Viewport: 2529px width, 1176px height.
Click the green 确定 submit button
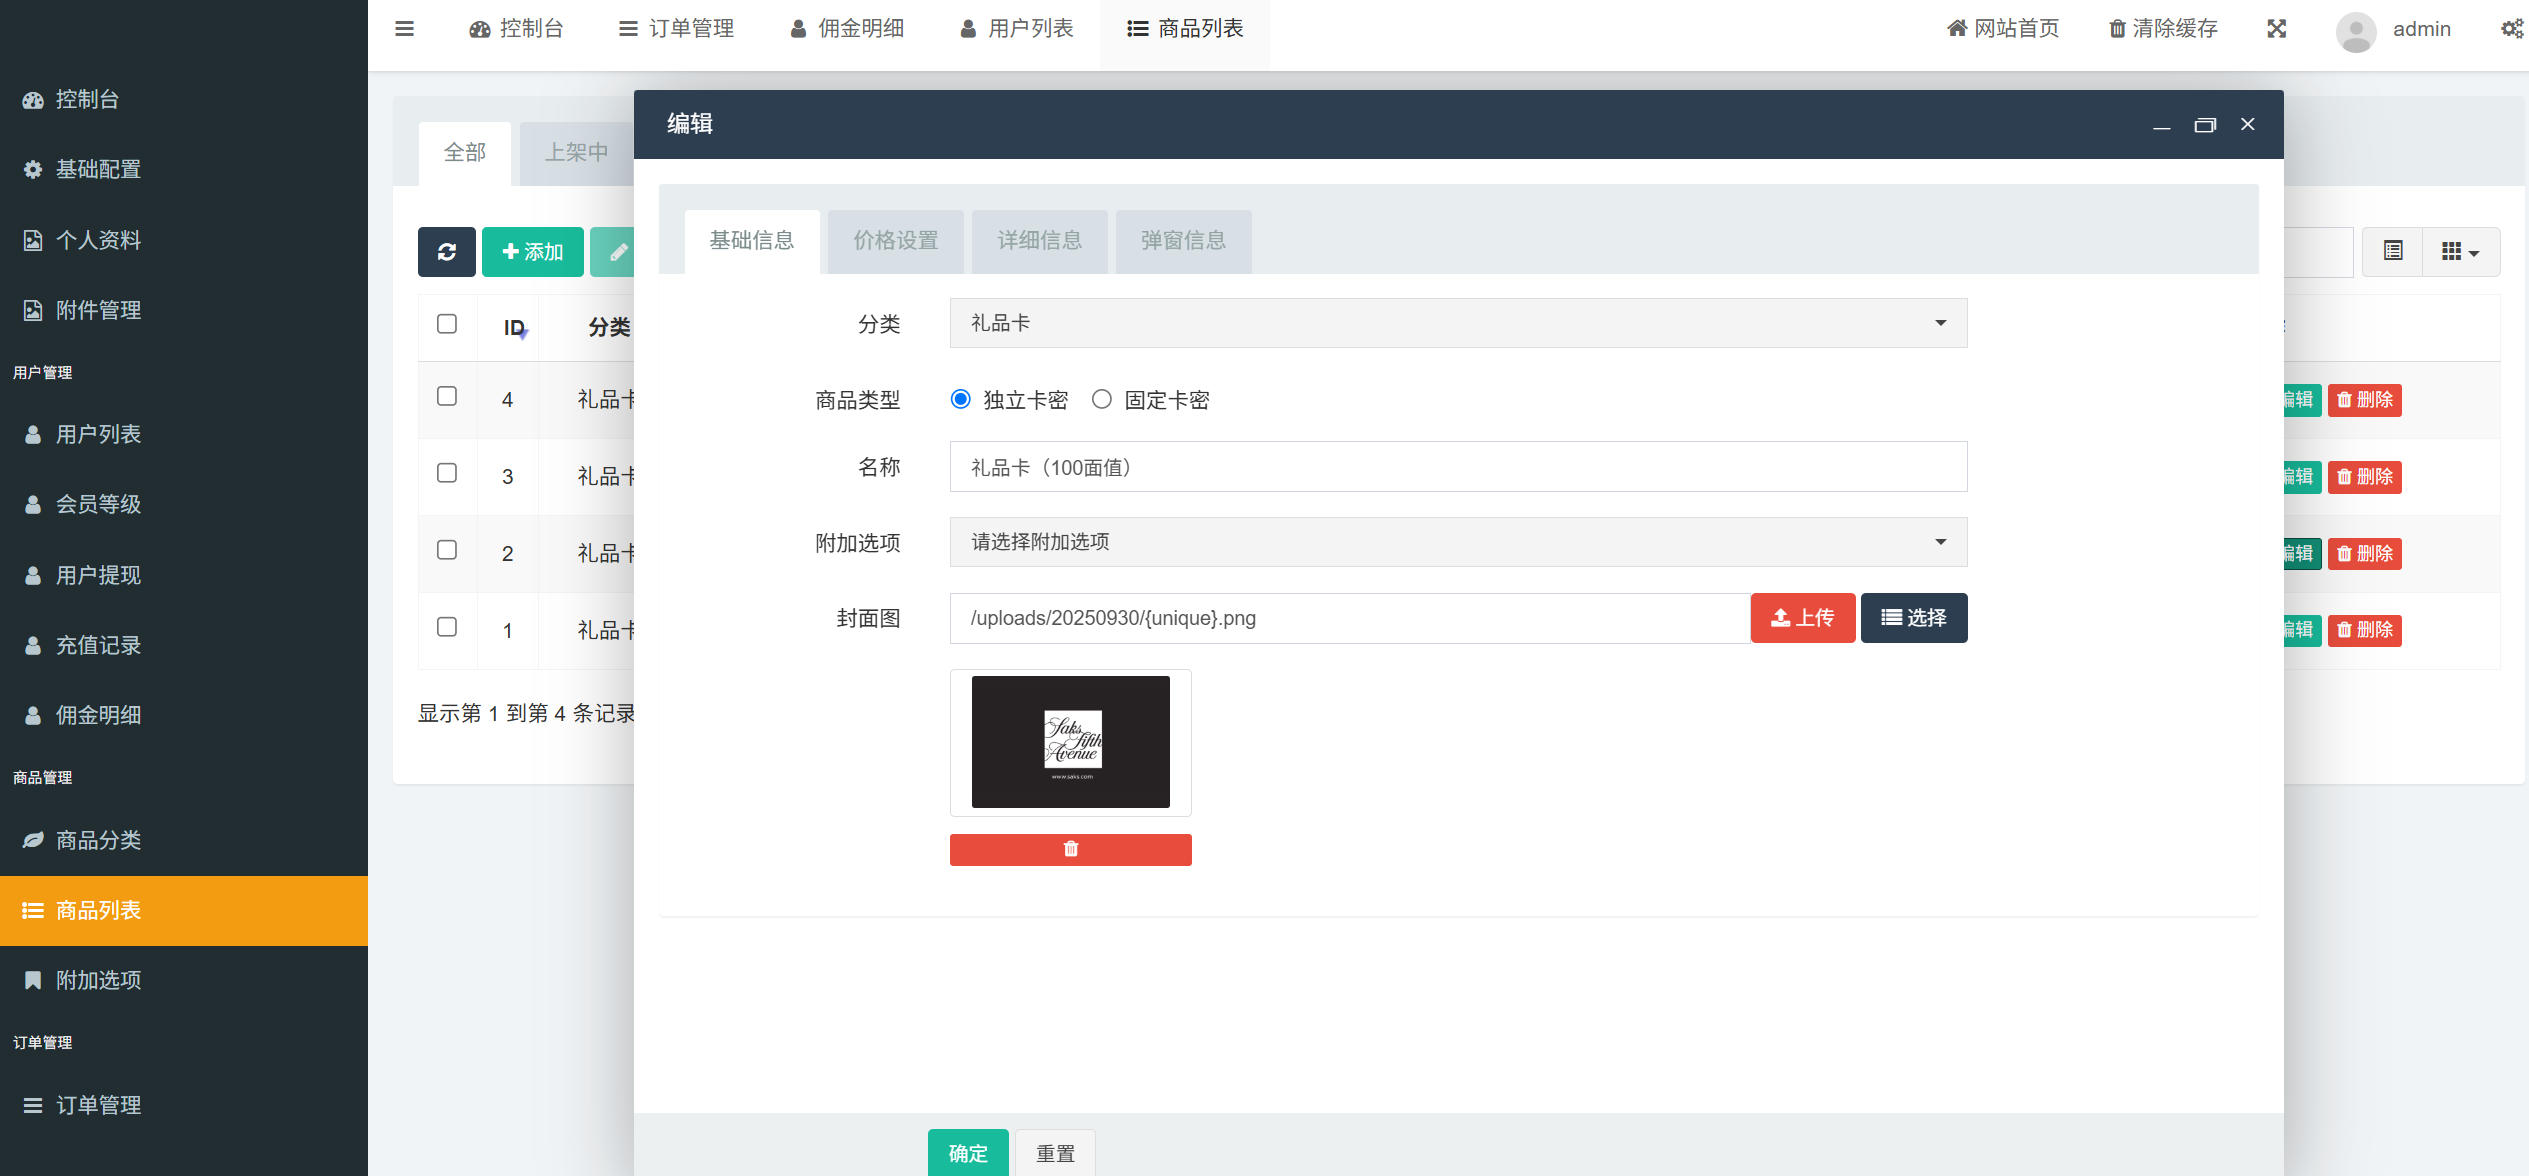pos(967,1153)
